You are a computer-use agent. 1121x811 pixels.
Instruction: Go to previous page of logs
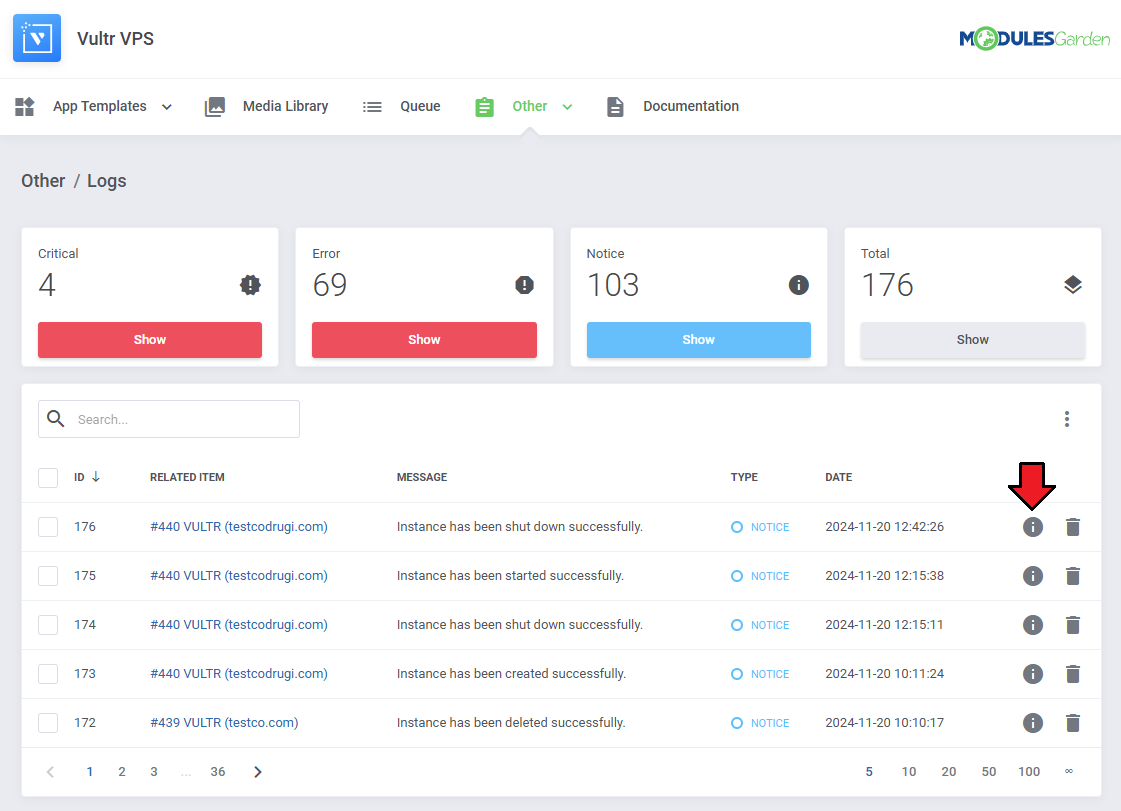(x=50, y=772)
